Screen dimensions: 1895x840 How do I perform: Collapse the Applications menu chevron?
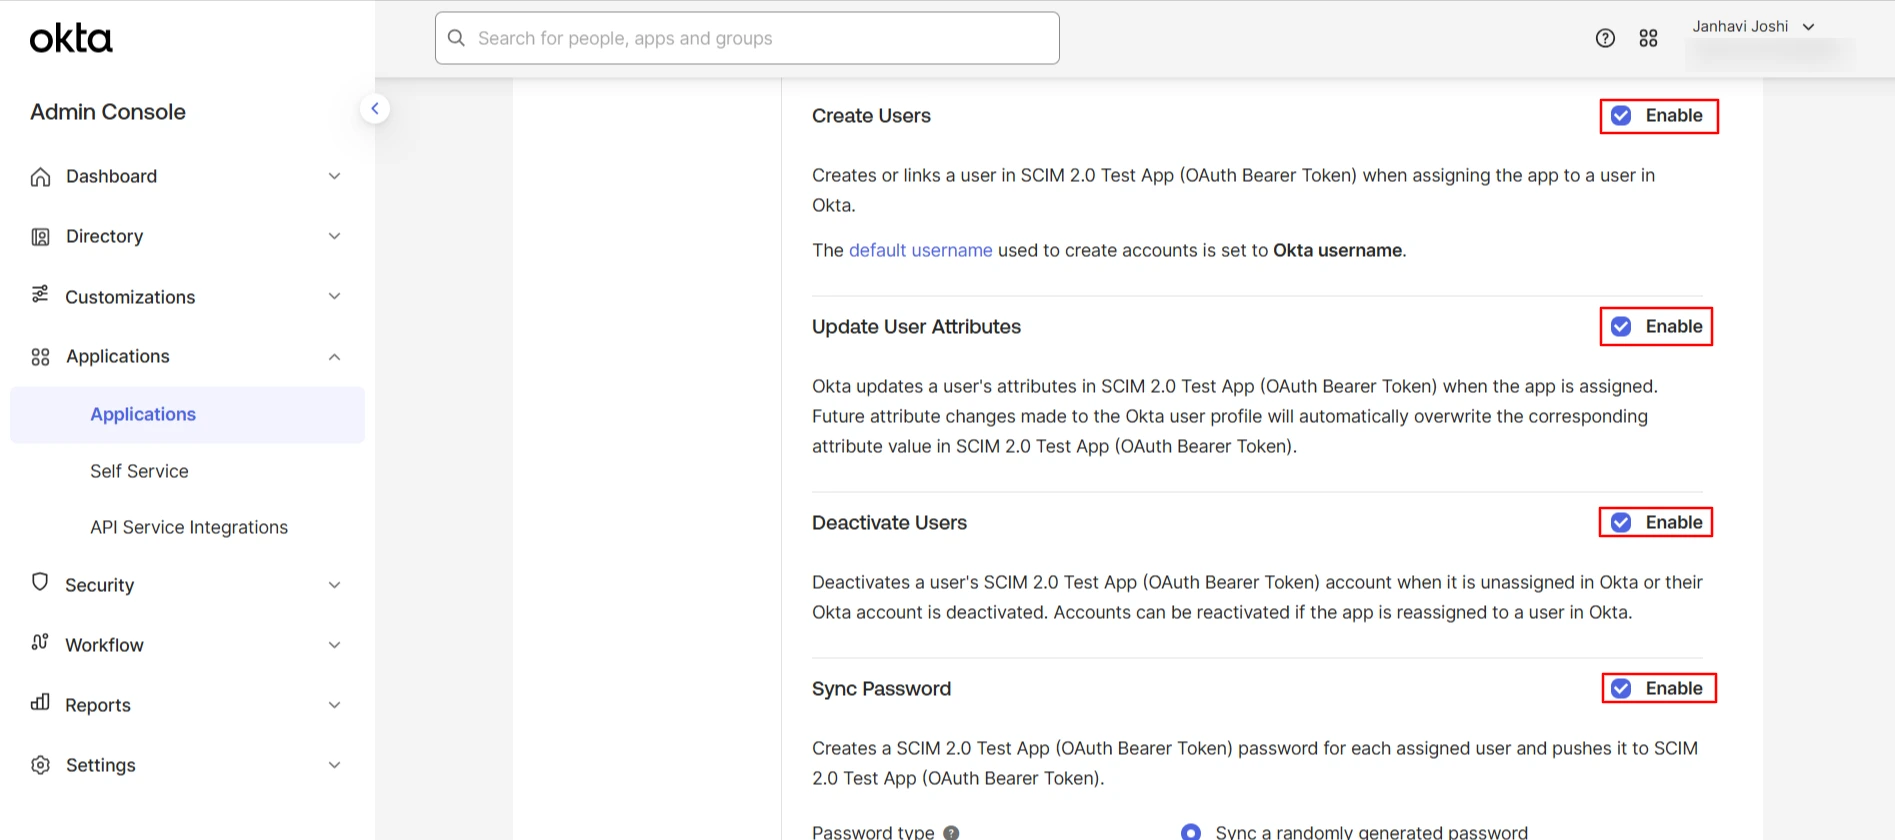335,357
